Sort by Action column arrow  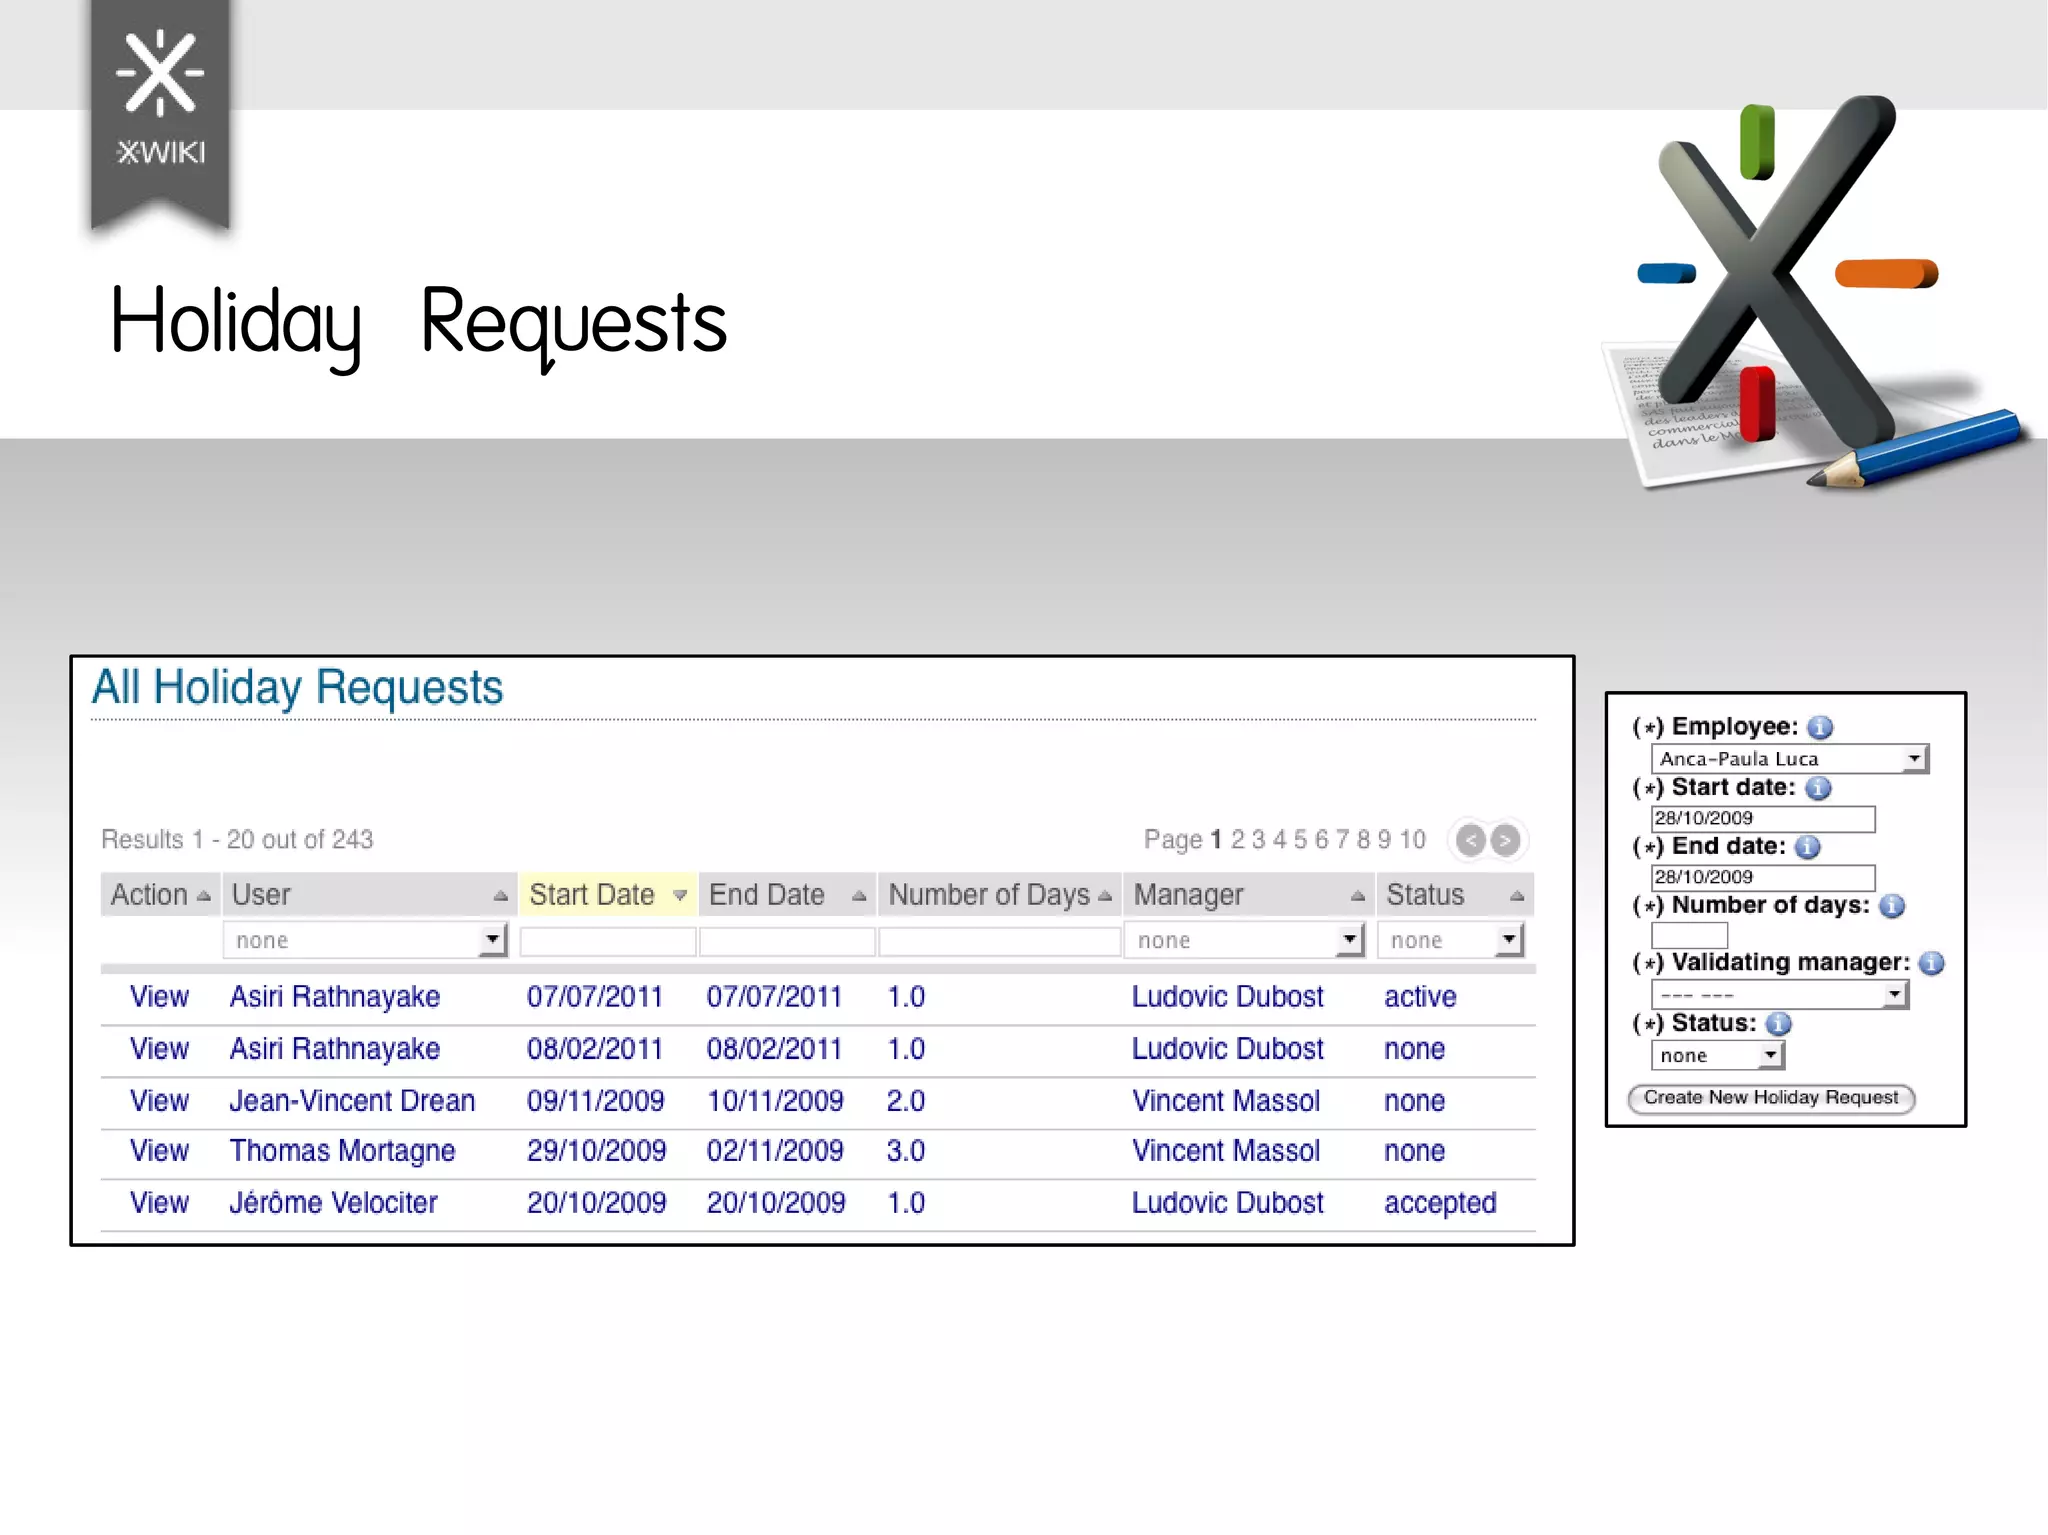[204, 897]
